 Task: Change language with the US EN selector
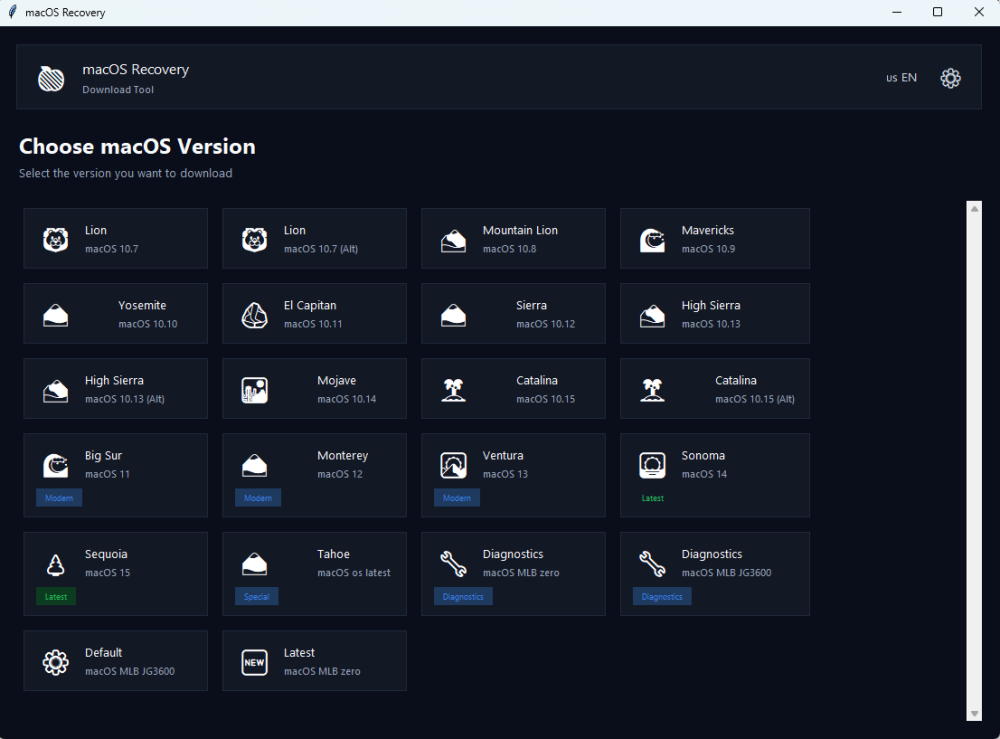(x=901, y=78)
